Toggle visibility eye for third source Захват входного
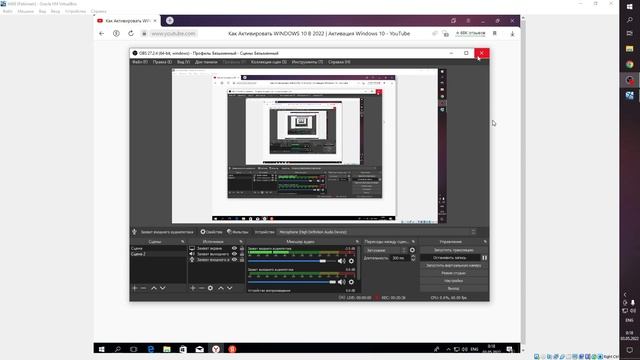 click(x=234, y=260)
